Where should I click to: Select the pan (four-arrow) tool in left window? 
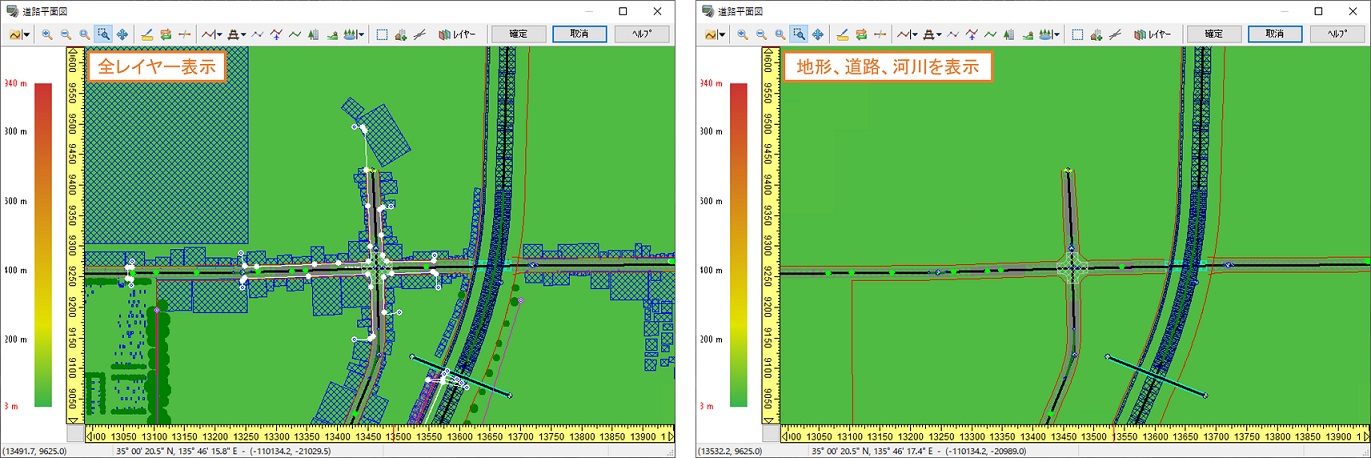122,34
